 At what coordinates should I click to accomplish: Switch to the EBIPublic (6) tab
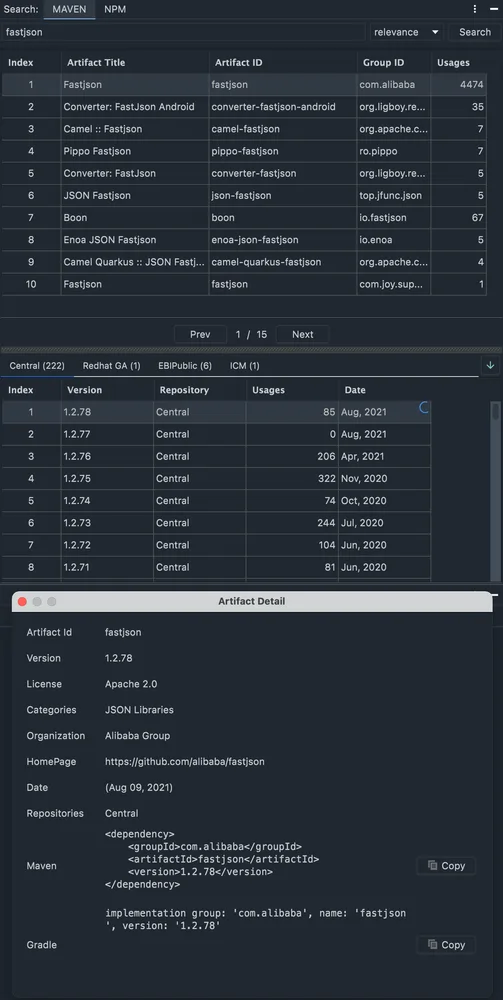(x=185, y=366)
